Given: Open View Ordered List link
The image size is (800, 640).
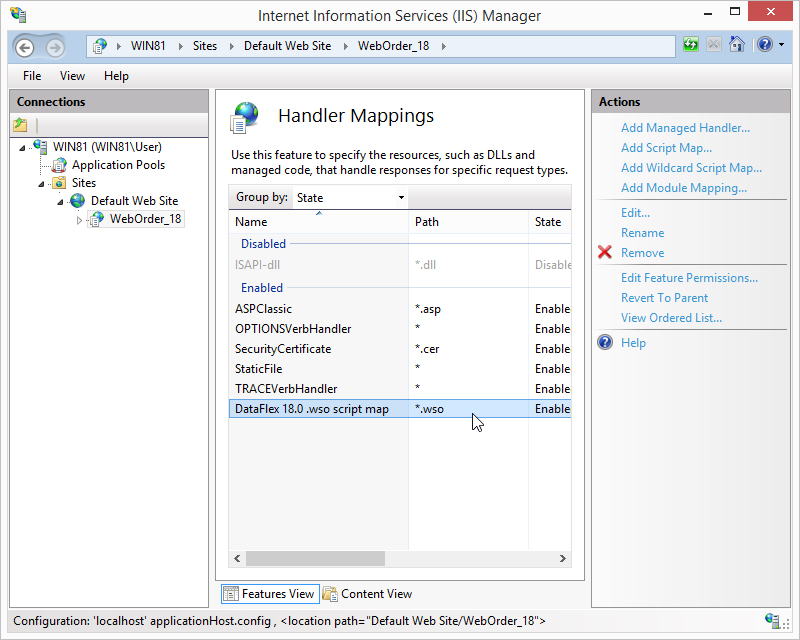Looking at the screenshot, I should [671, 317].
